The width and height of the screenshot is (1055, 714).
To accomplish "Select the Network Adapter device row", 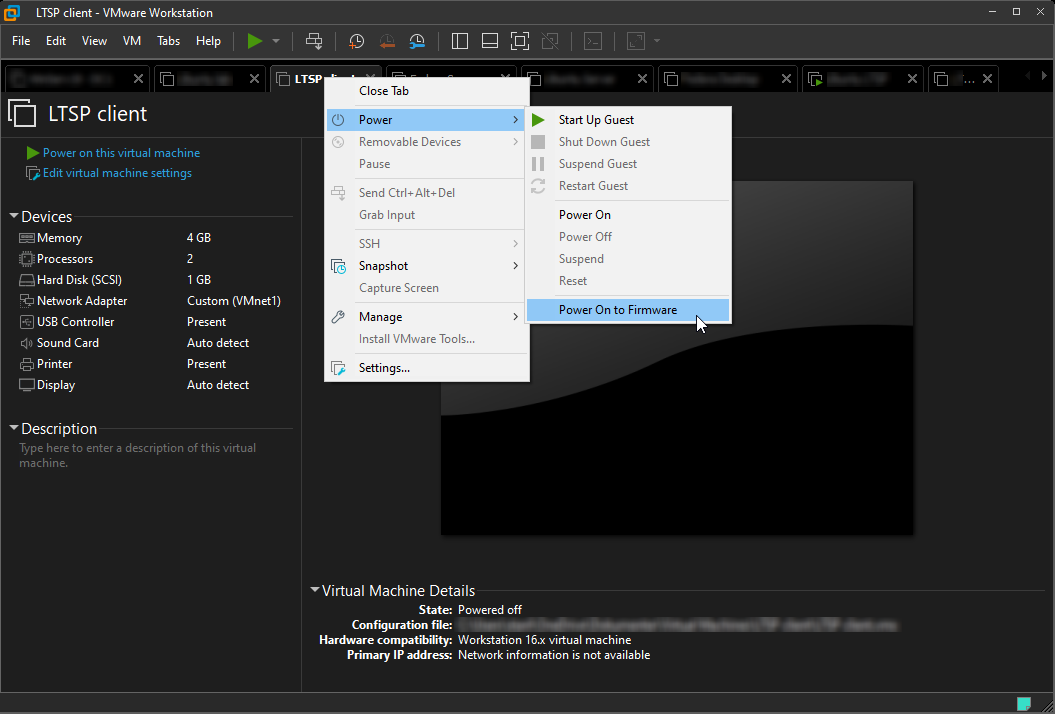I will pyautogui.click(x=152, y=301).
